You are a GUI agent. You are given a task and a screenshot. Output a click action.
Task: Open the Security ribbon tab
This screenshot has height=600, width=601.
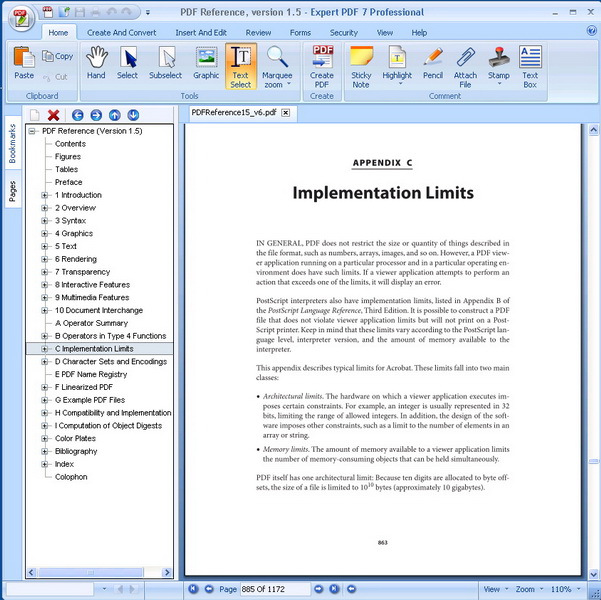click(x=344, y=33)
